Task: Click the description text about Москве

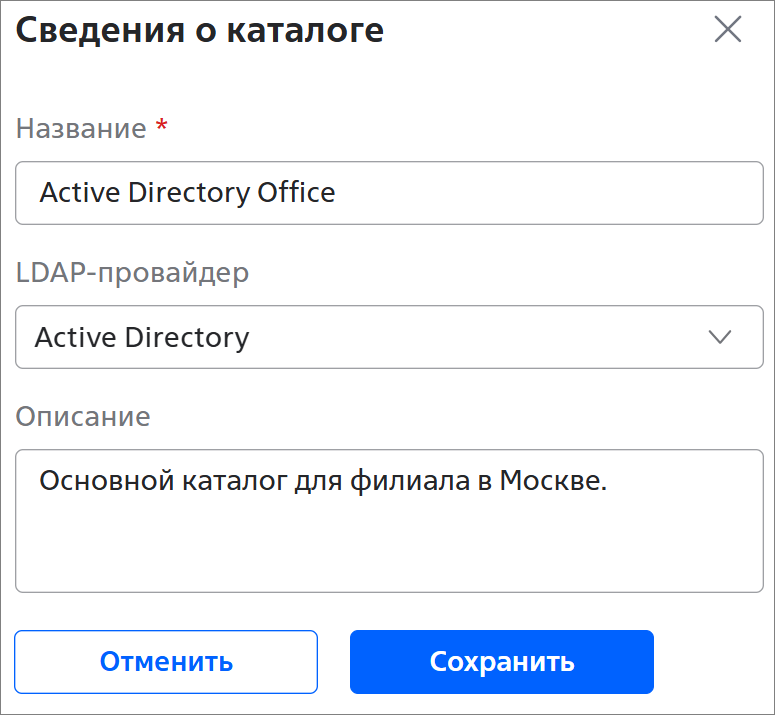Action: pyautogui.click(x=323, y=481)
